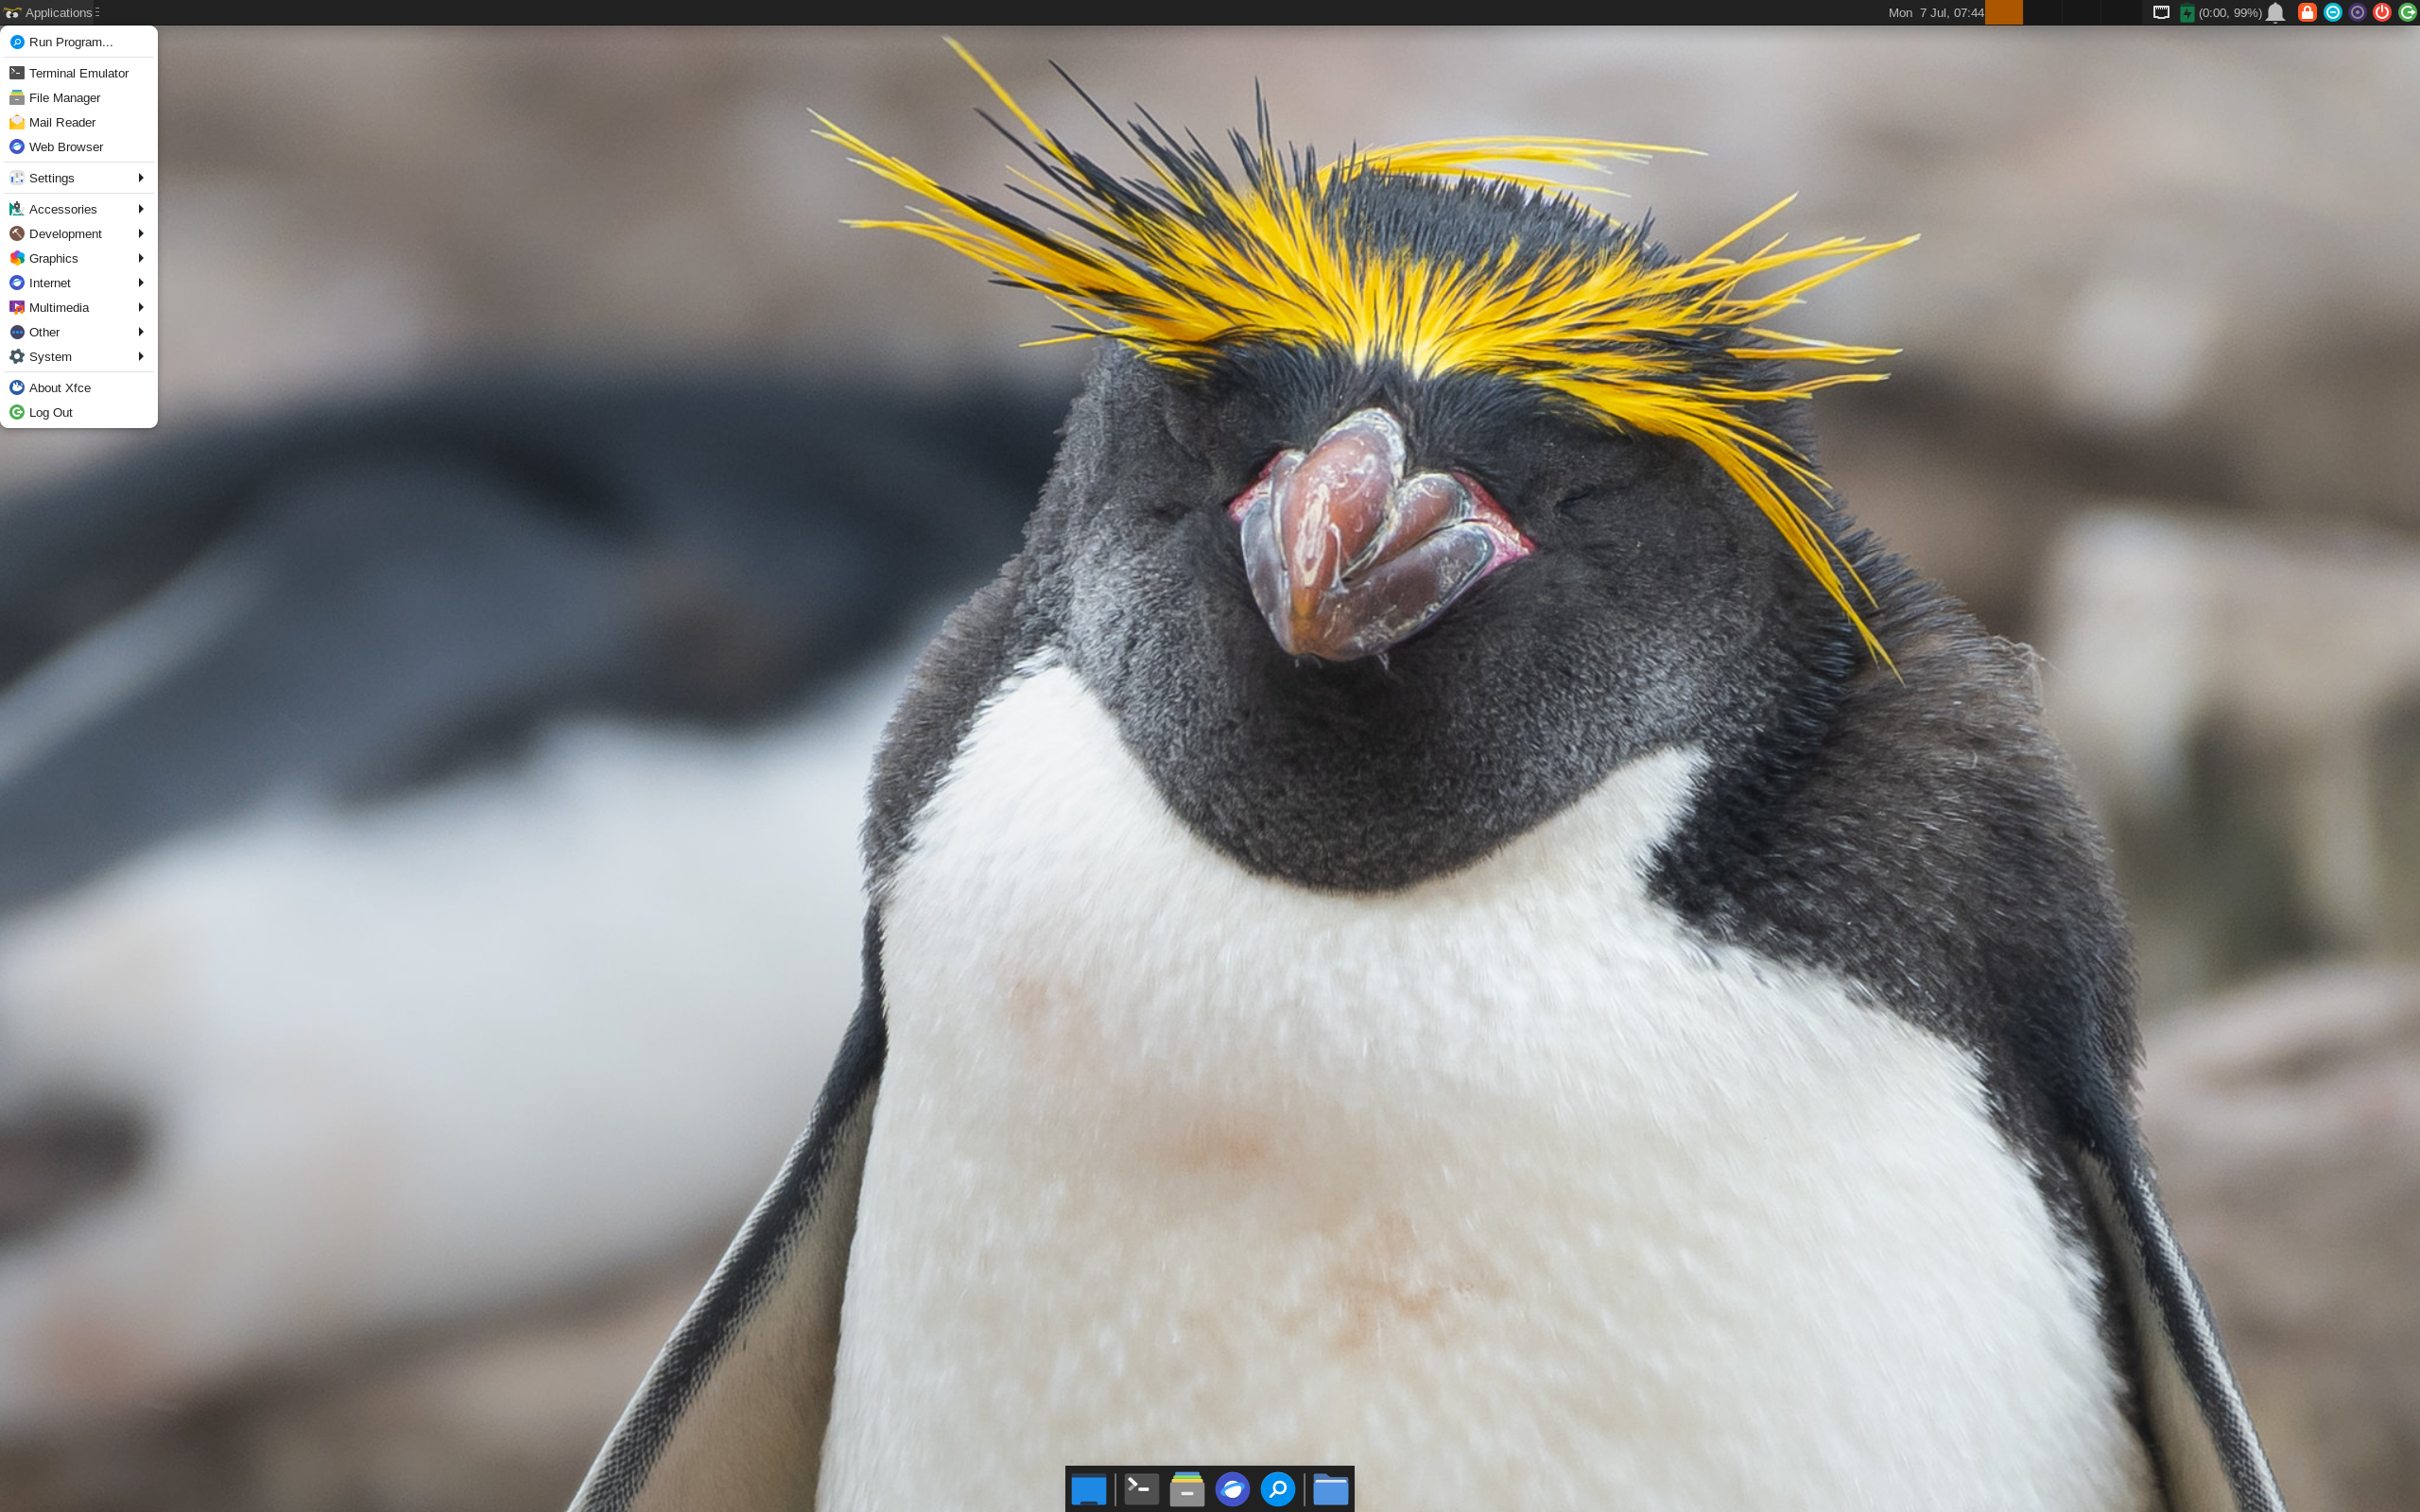Launch web browser planet icon in dock
Screen dimensions: 2420x1512
pos(1232,1489)
